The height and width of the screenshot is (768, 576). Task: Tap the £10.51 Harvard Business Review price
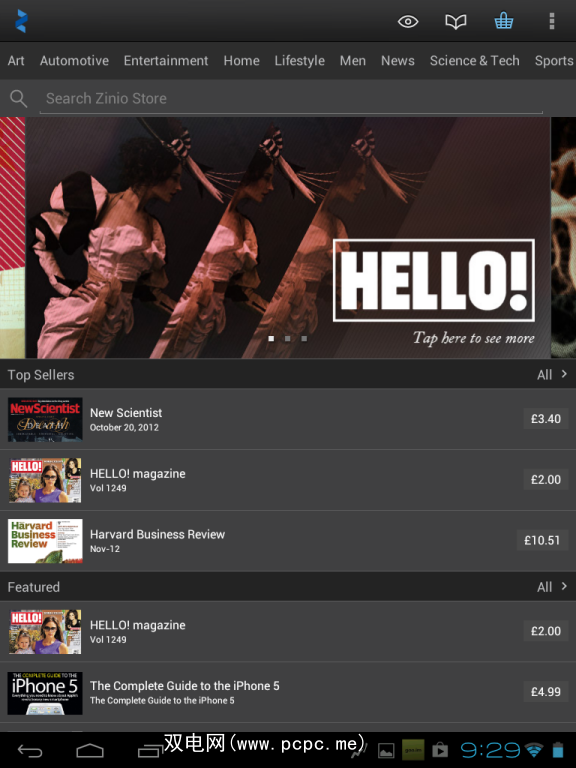[542, 540]
